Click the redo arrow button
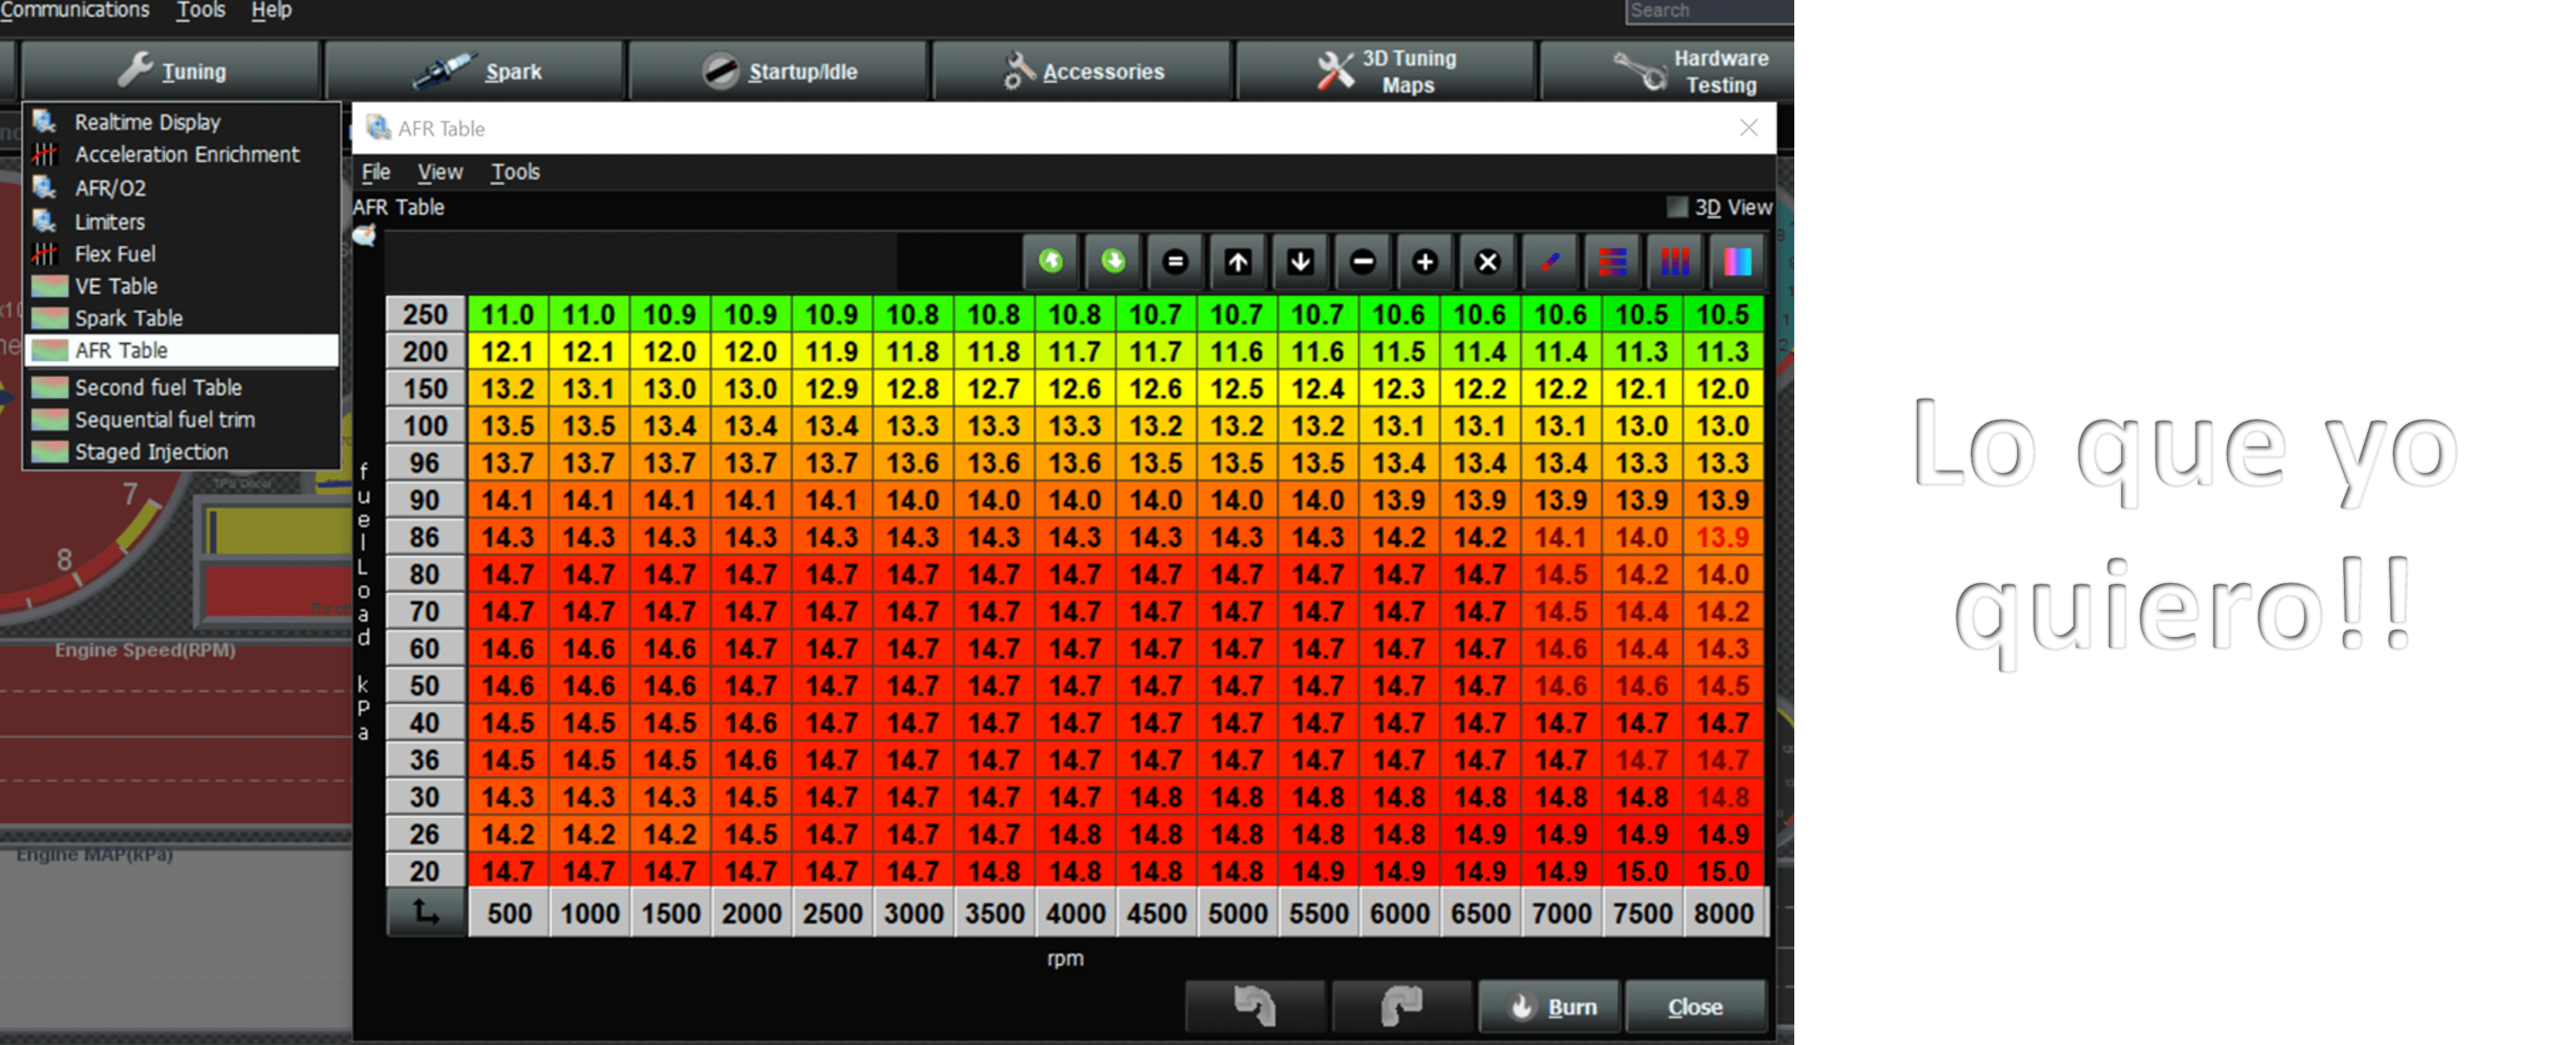 pos(1401,1006)
